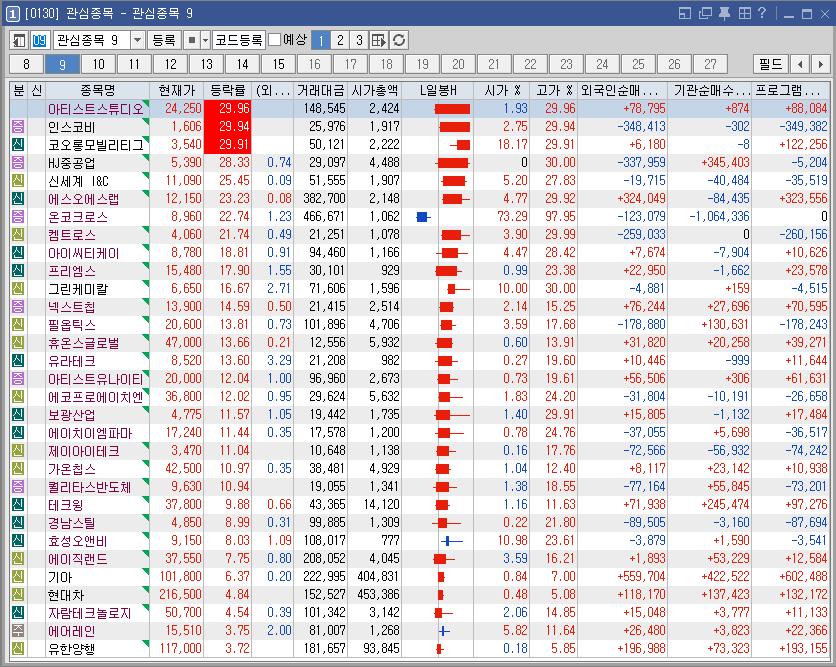
Task: Click the 증 icon on 인스코비 row
Action: 18,126
